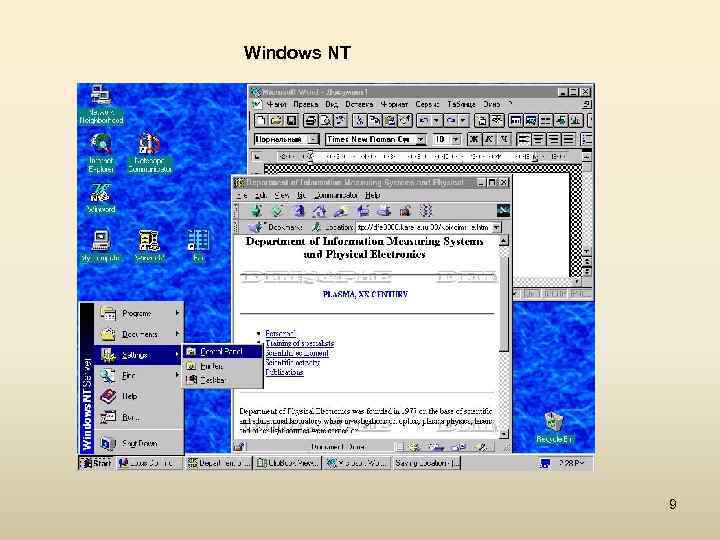Click the Netscape page scrollbar up arrow
Screen dimensions: 720x540
click(x=504, y=241)
